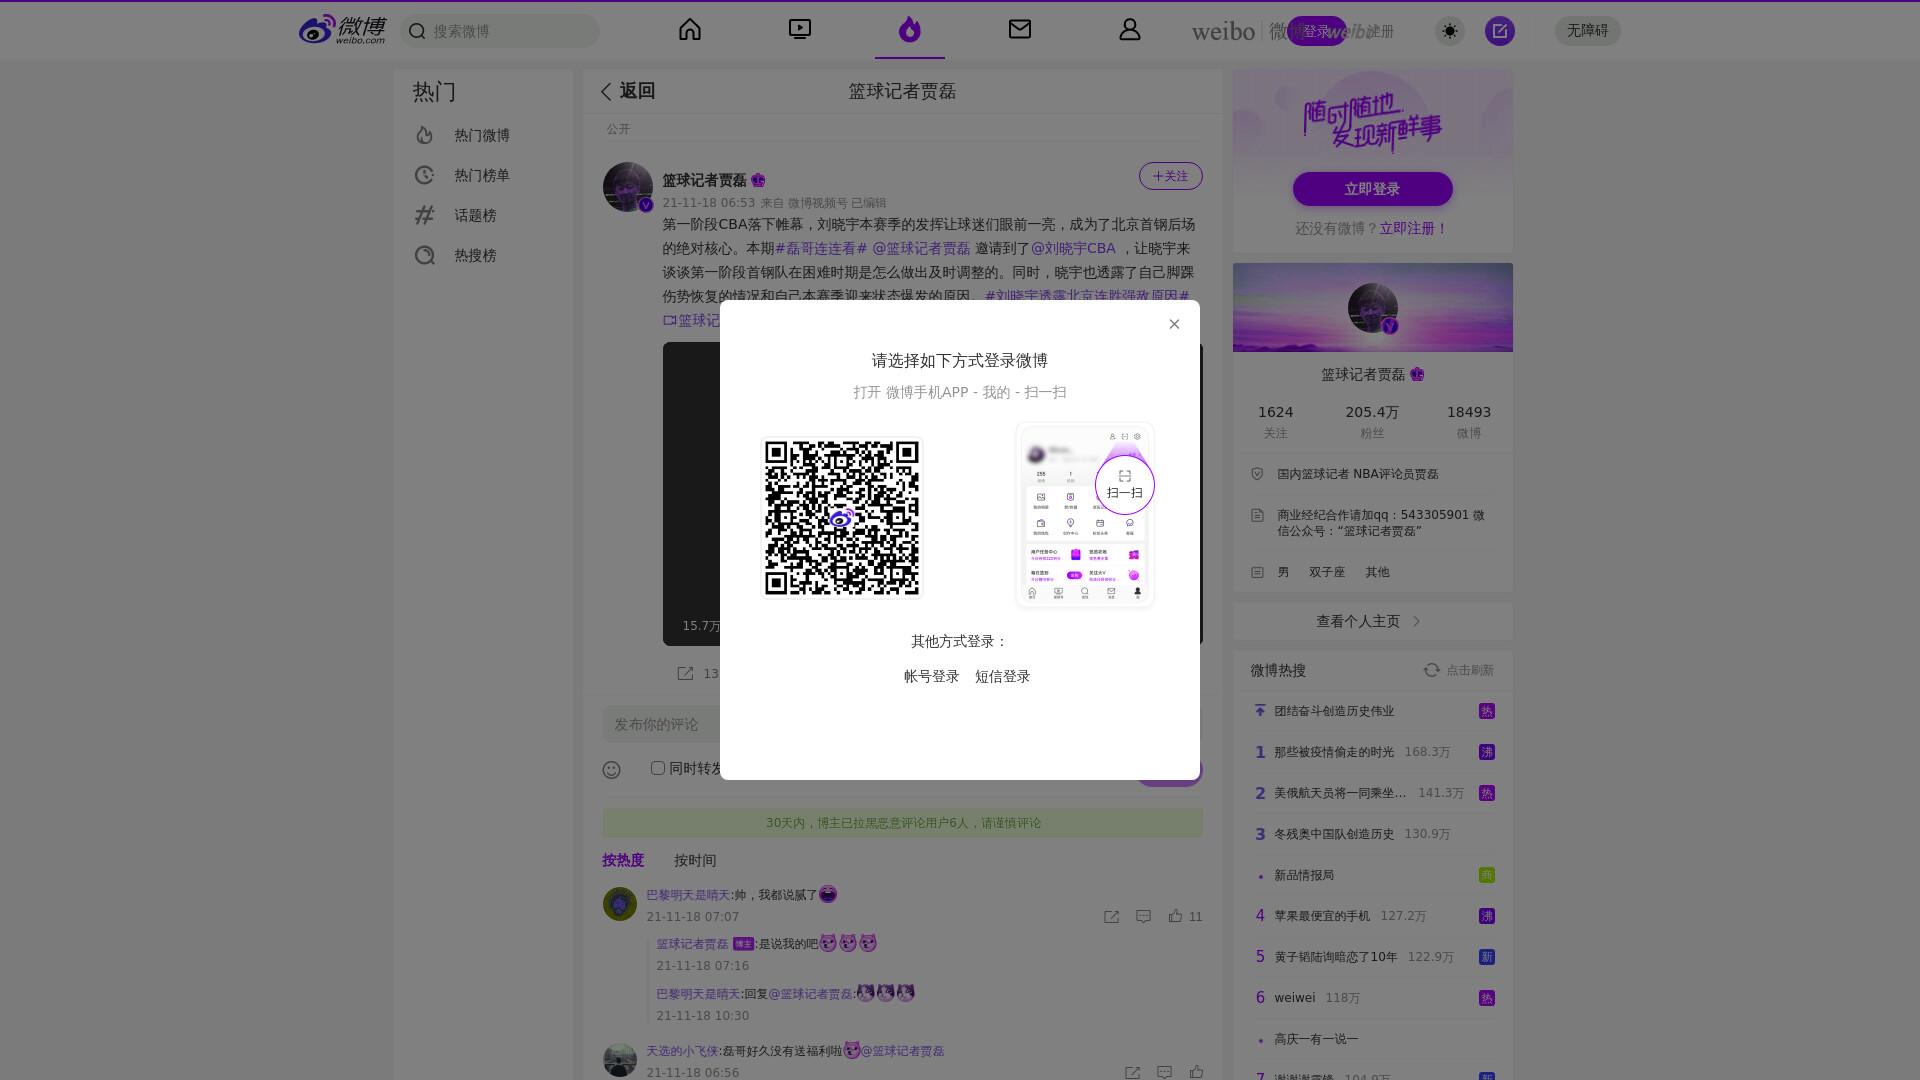This screenshot has width=1920, height=1080.
Task: Open the Weibo home feed icon
Action: click(690, 30)
